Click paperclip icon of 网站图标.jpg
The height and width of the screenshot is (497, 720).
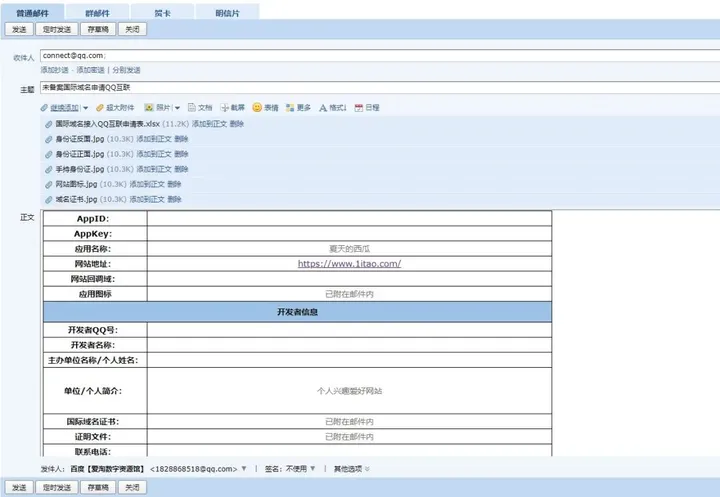point(49,185)
